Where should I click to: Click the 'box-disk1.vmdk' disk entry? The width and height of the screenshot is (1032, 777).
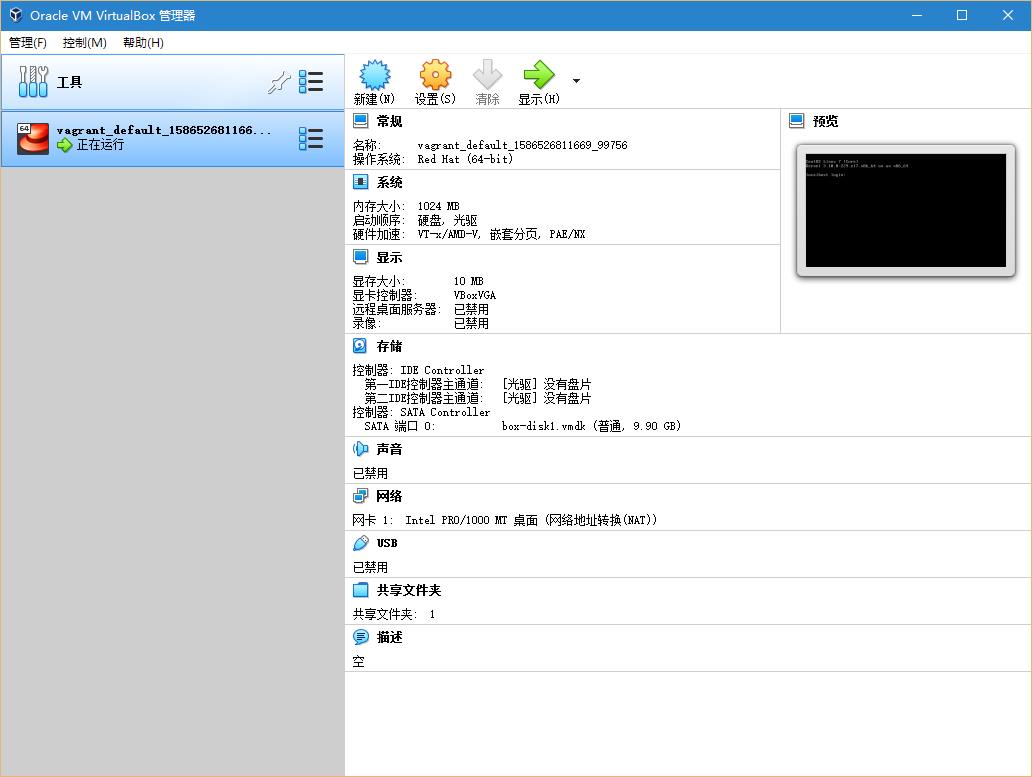click(591, 426)
